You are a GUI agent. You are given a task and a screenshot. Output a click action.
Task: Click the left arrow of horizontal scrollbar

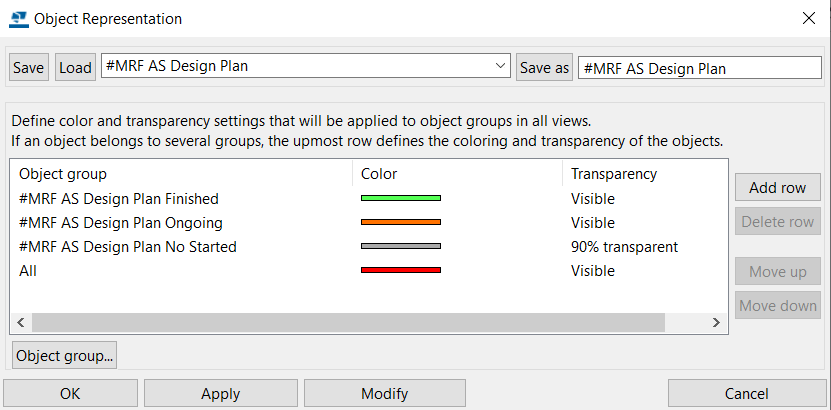(22, 322)
